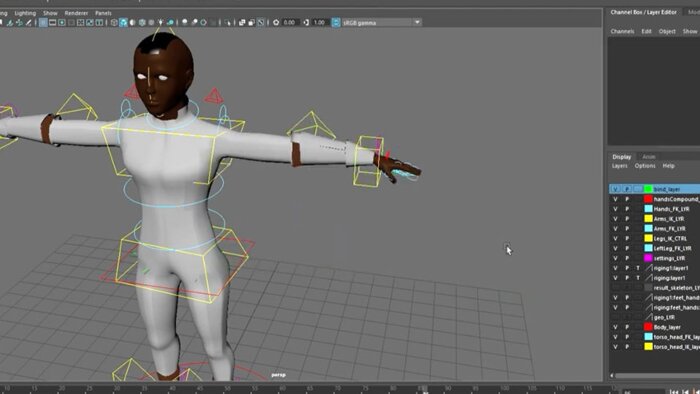
Task: Select the Hands_FK_LYR layer name
Action: pos(671,209)
